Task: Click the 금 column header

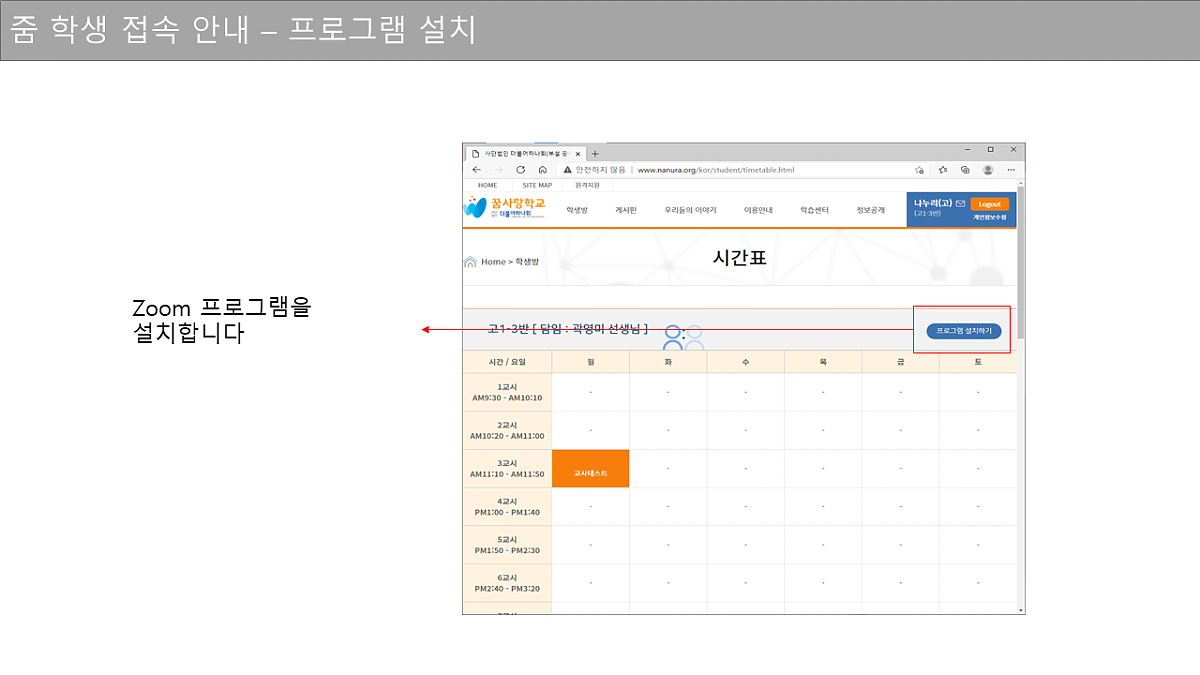Action: click(x=900, y=362)
